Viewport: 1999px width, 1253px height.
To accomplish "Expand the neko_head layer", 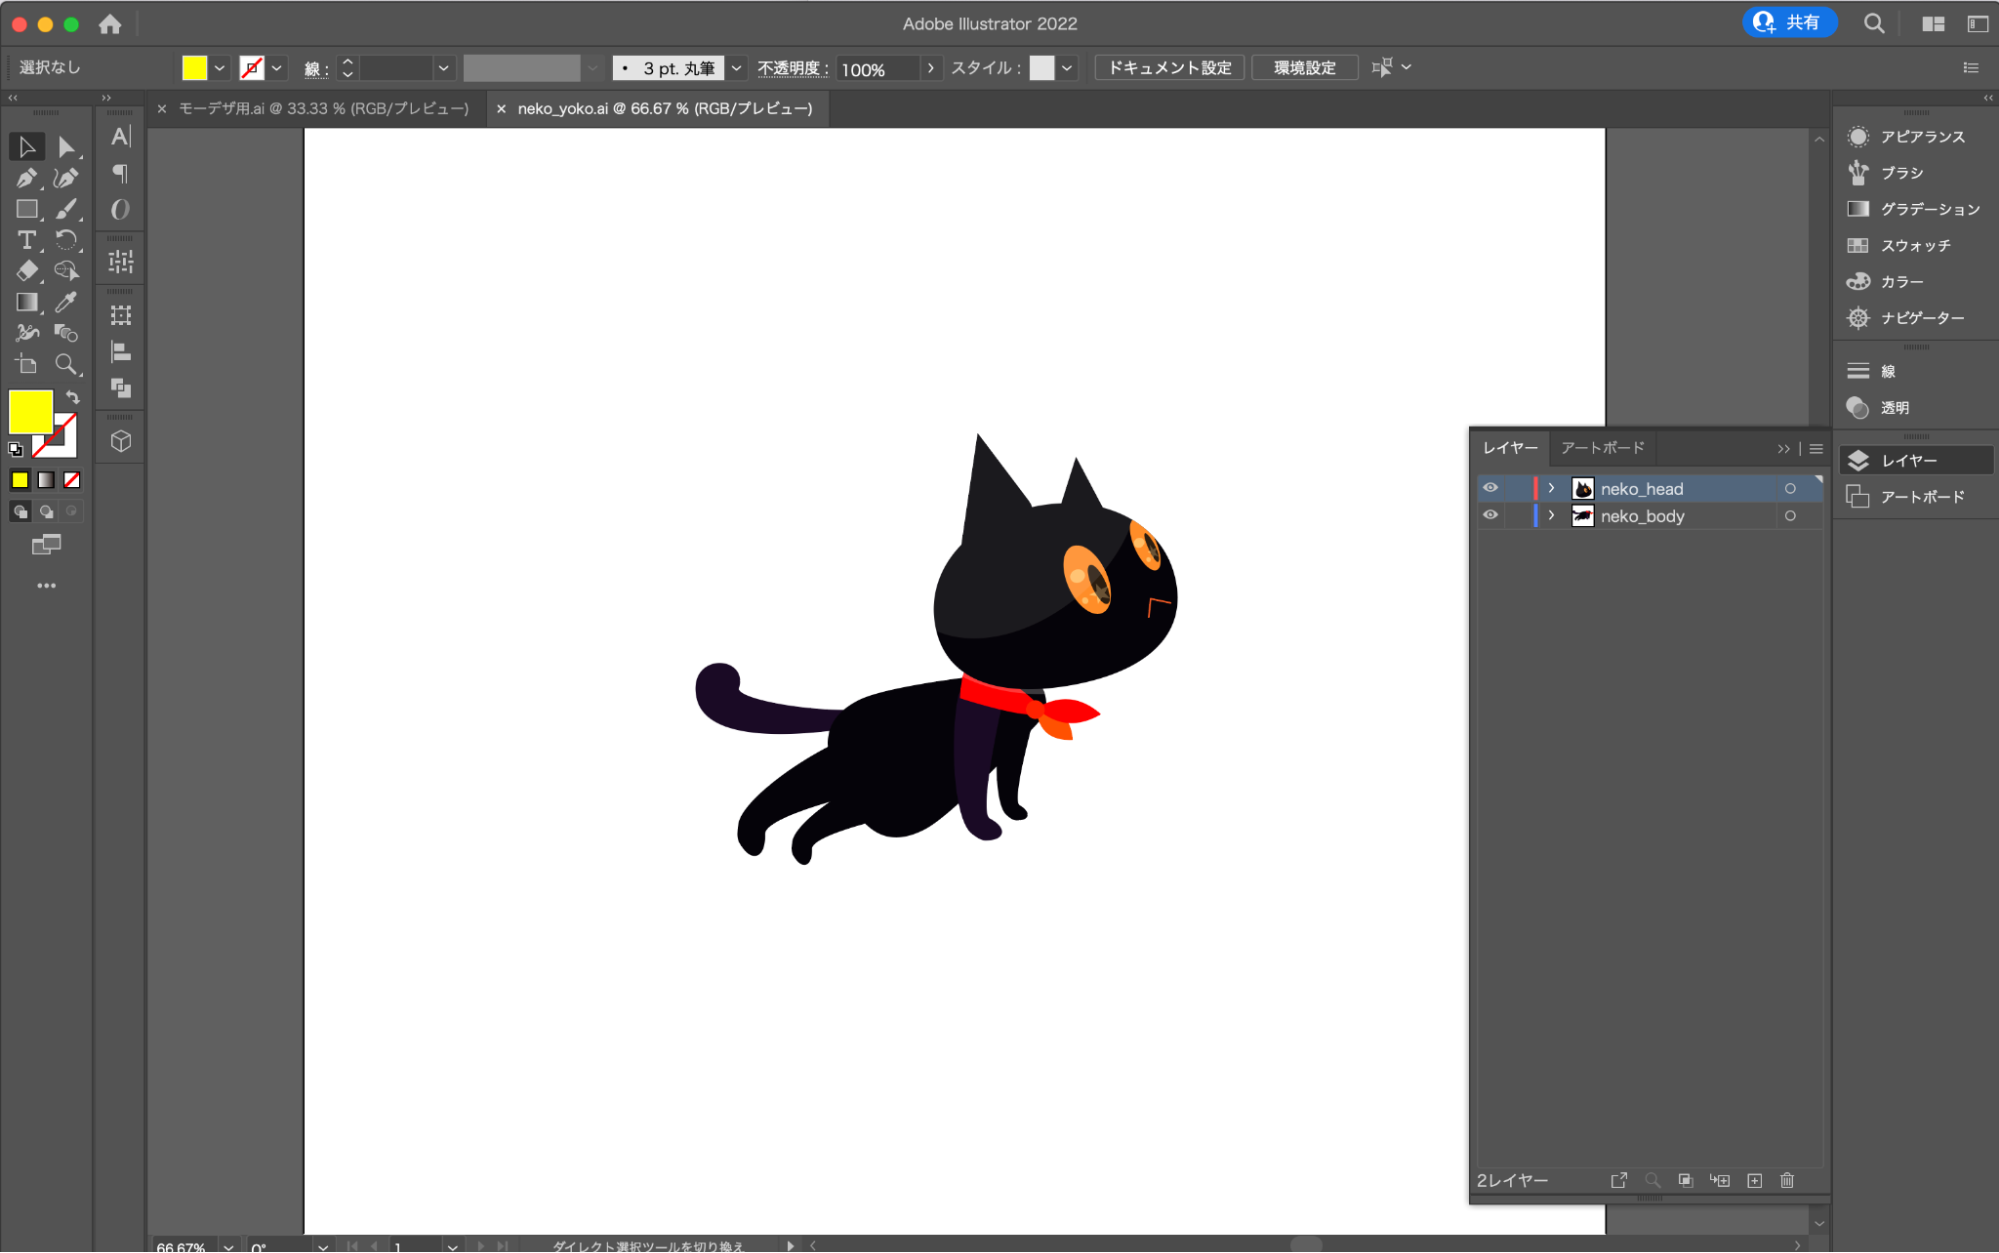I will tap(1551, 488).
